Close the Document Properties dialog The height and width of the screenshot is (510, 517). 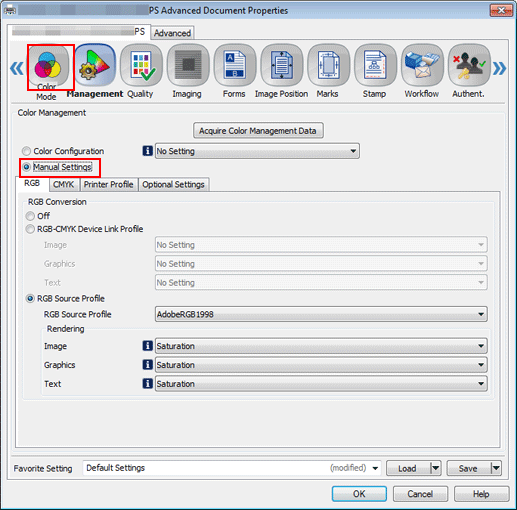(x=501, y=10)
